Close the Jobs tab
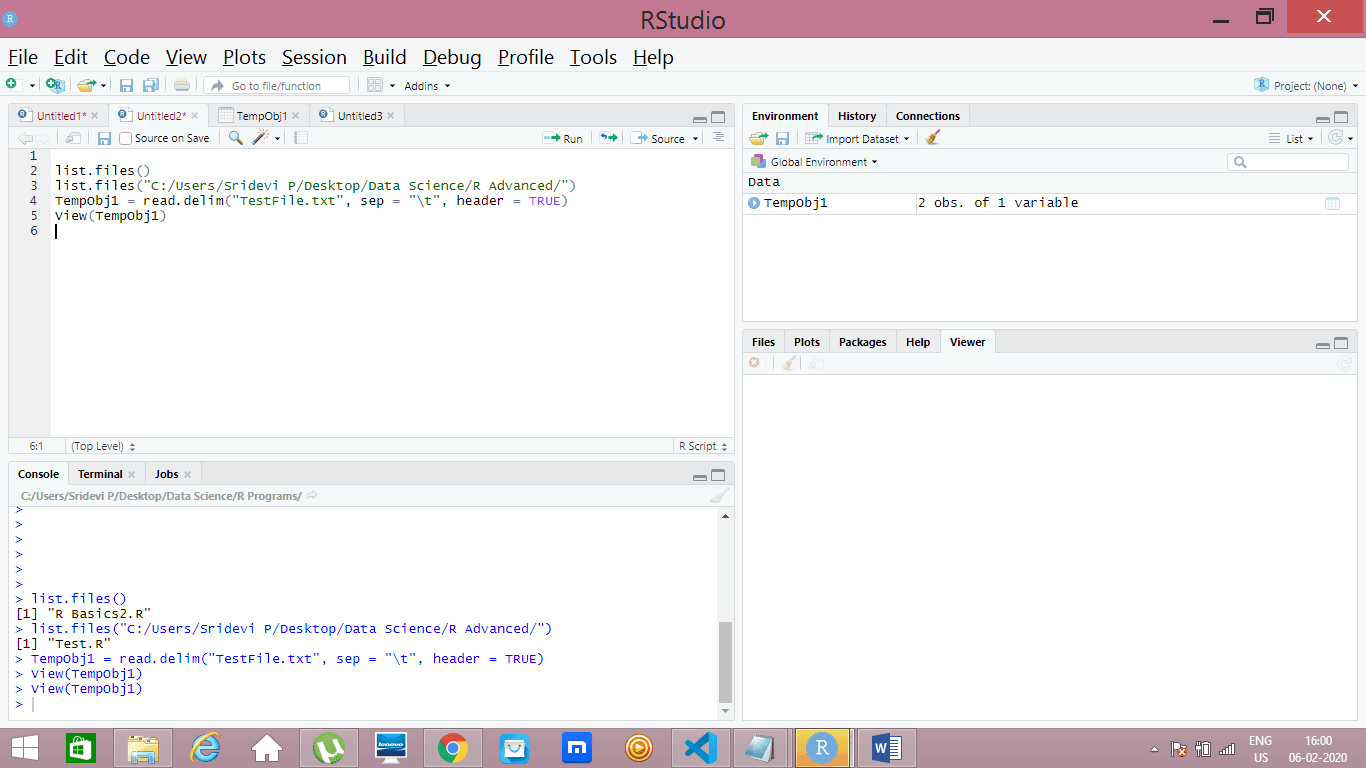This screenshot has width=1366, height=768. pyautogui.click(x=188, y=474)
